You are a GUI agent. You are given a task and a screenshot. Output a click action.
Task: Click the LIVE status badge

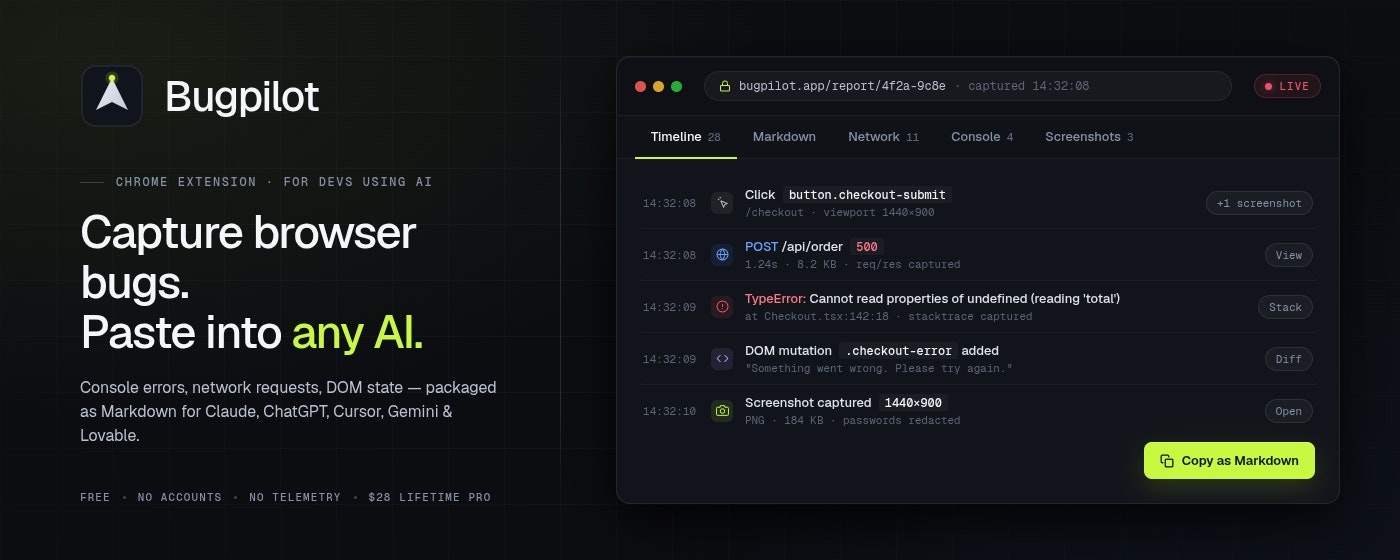tap(1287, 86)
